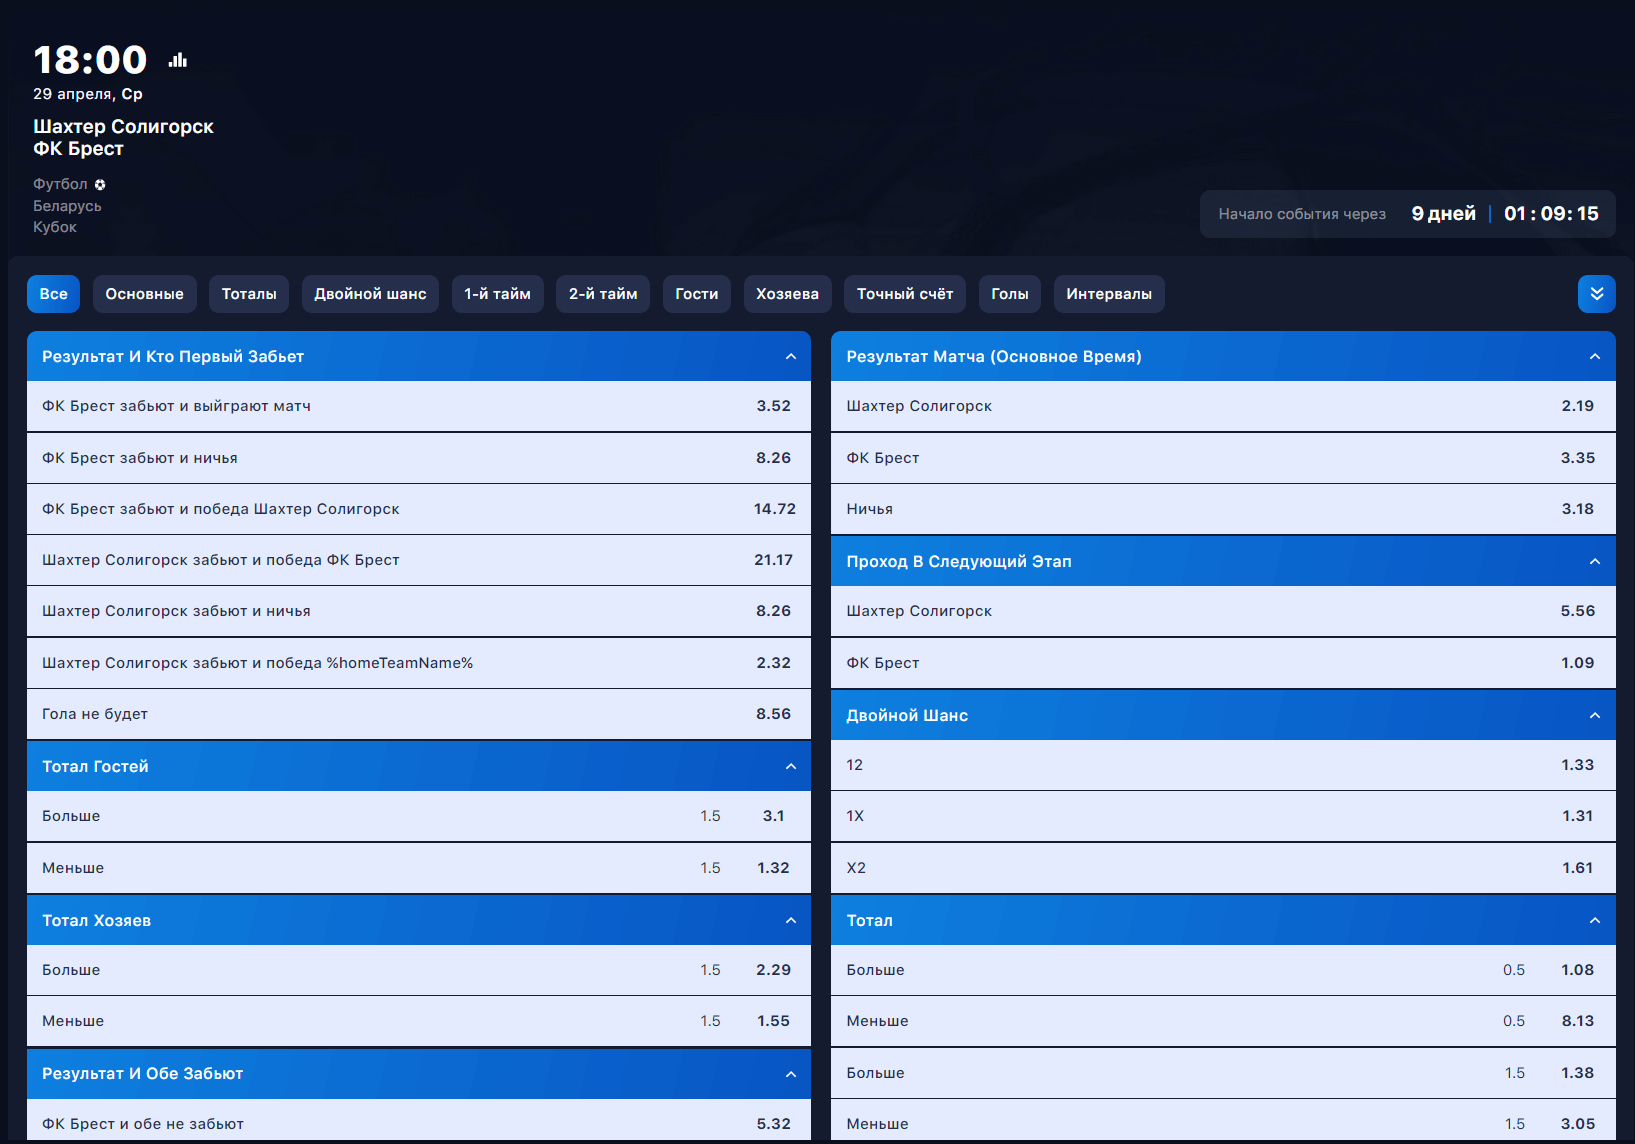
Task: Choose Тотал Больше 1.5 at 1.38
Action: (1223, 1073)
